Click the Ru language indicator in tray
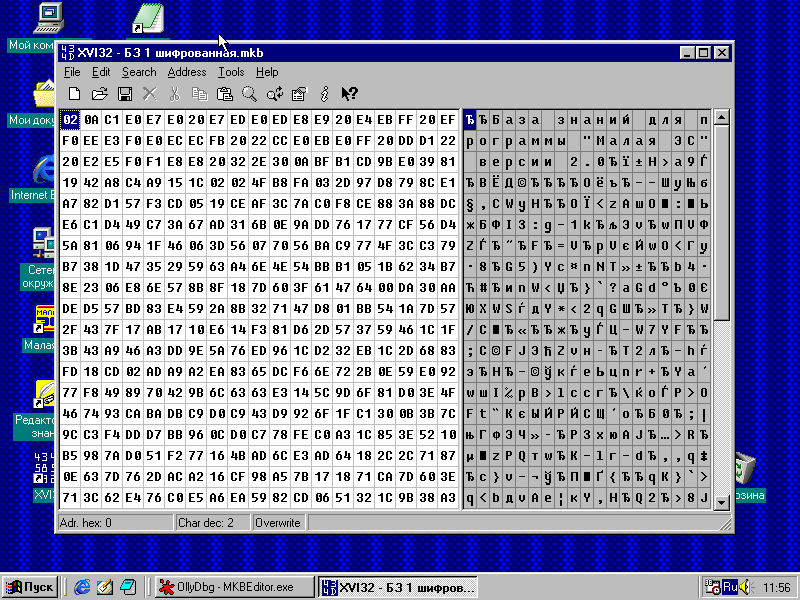Image resolution: width=800 pixels, height=600 pixels. (730, 587)
